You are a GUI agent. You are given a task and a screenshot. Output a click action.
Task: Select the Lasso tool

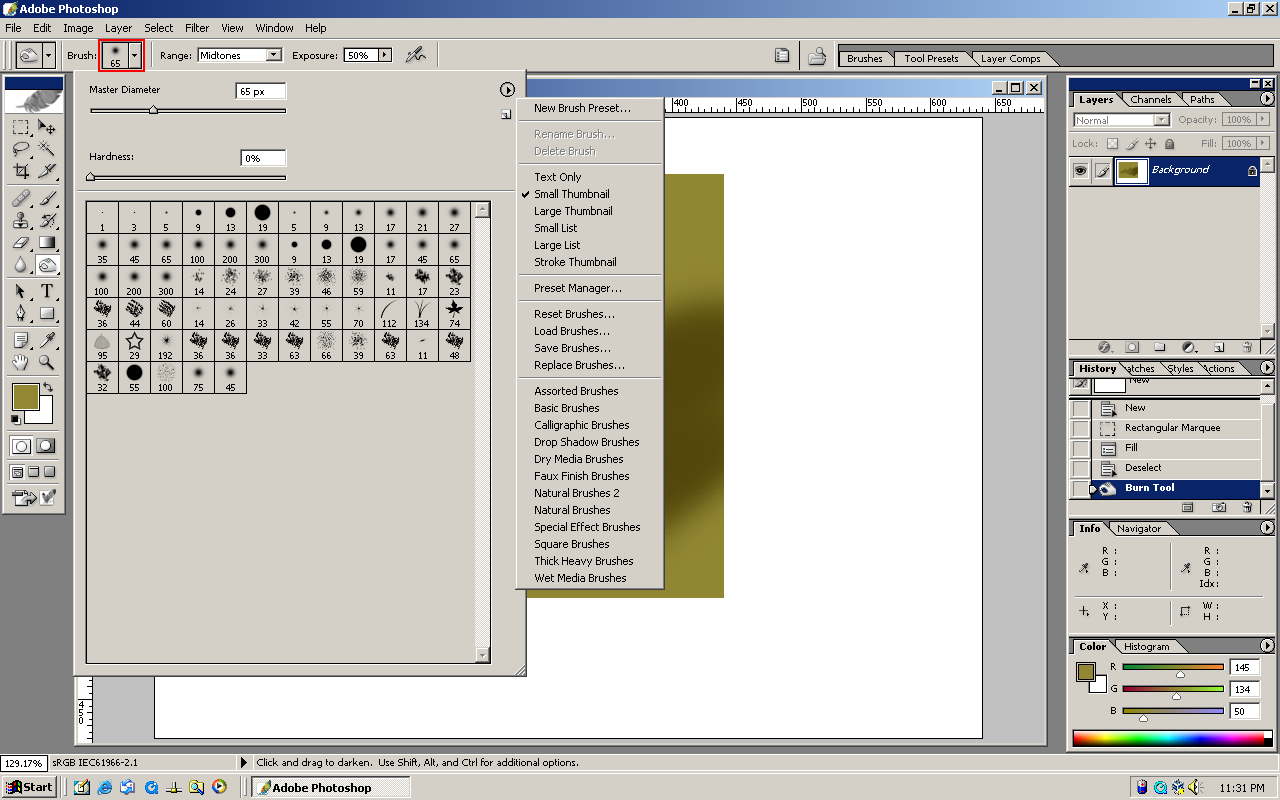click(21, 149)
